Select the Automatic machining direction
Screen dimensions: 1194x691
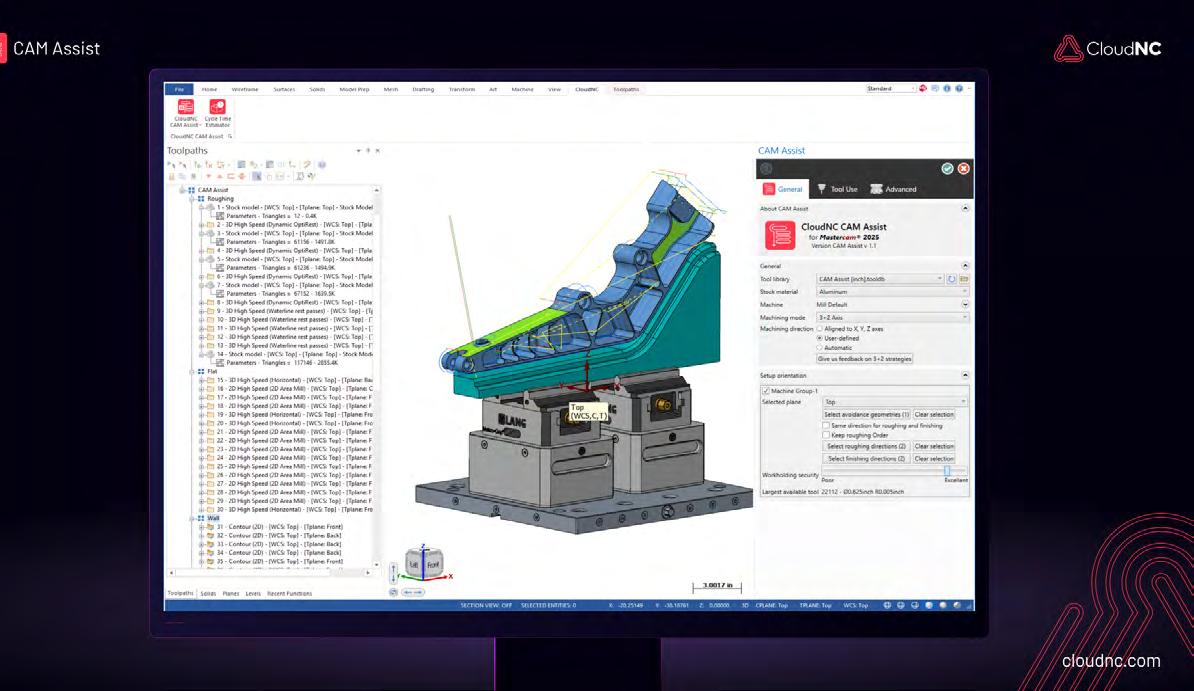point(820,347)
